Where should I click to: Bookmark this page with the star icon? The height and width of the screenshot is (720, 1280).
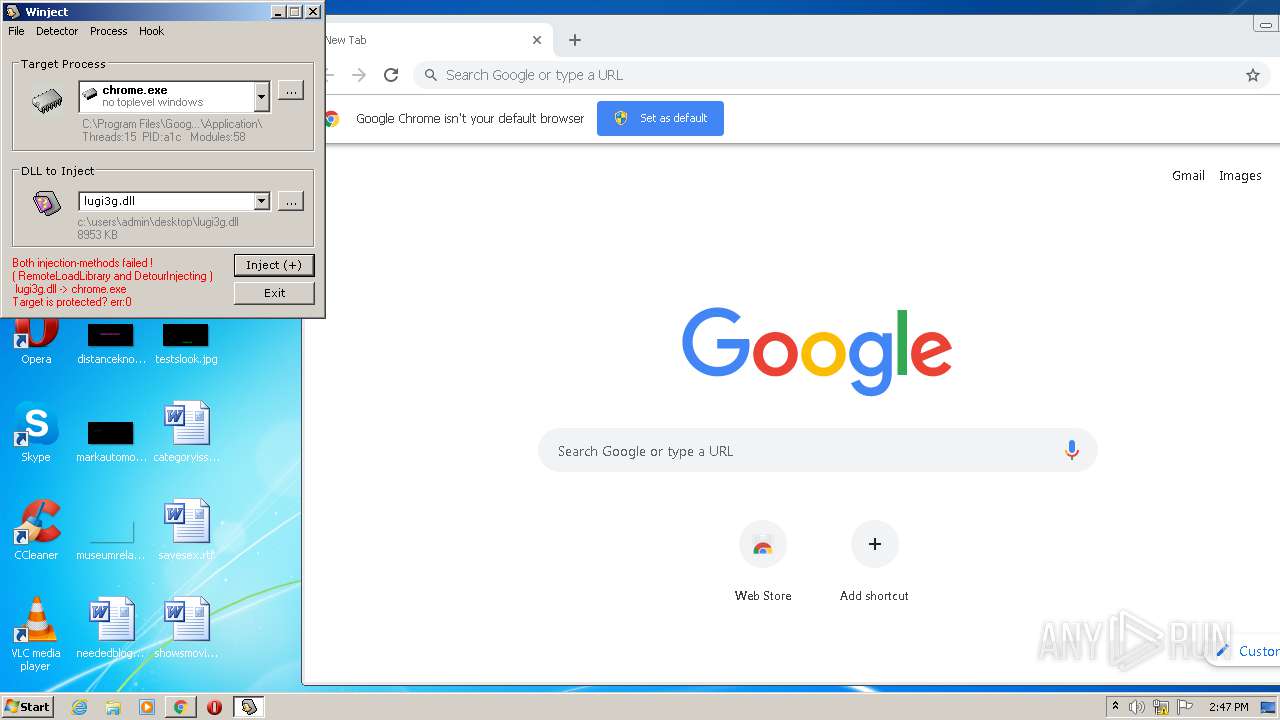(1252, 75)
